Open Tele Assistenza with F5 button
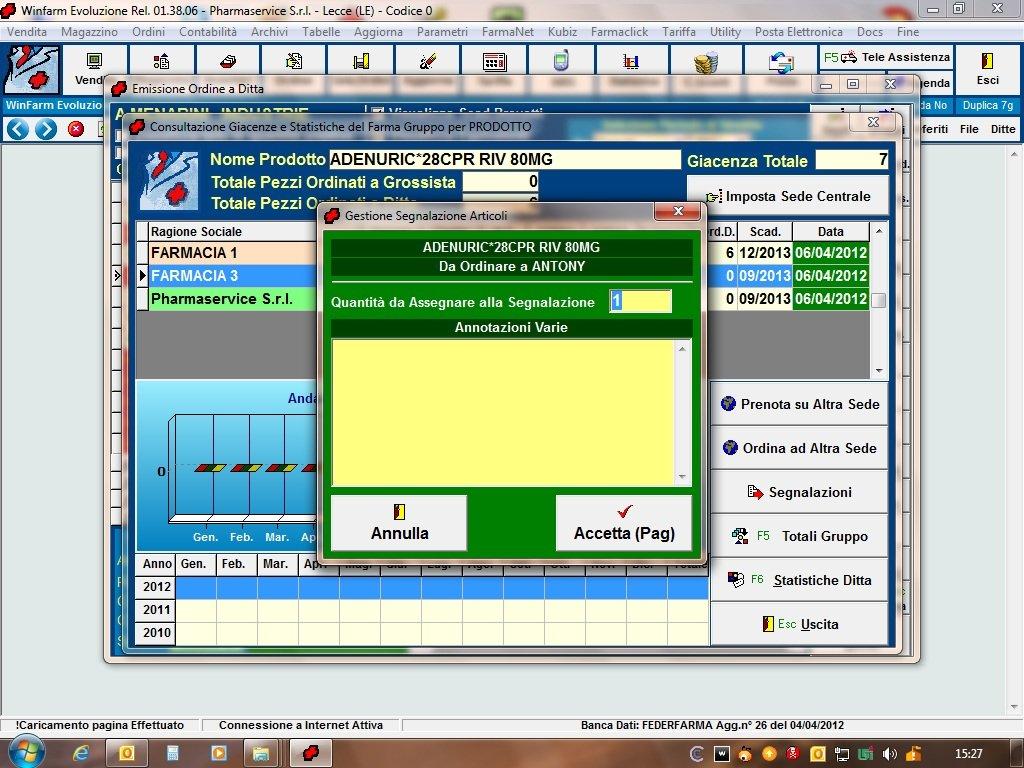Image resolution: width=1024 pixels, height=768 pixels. pos(886,58)
